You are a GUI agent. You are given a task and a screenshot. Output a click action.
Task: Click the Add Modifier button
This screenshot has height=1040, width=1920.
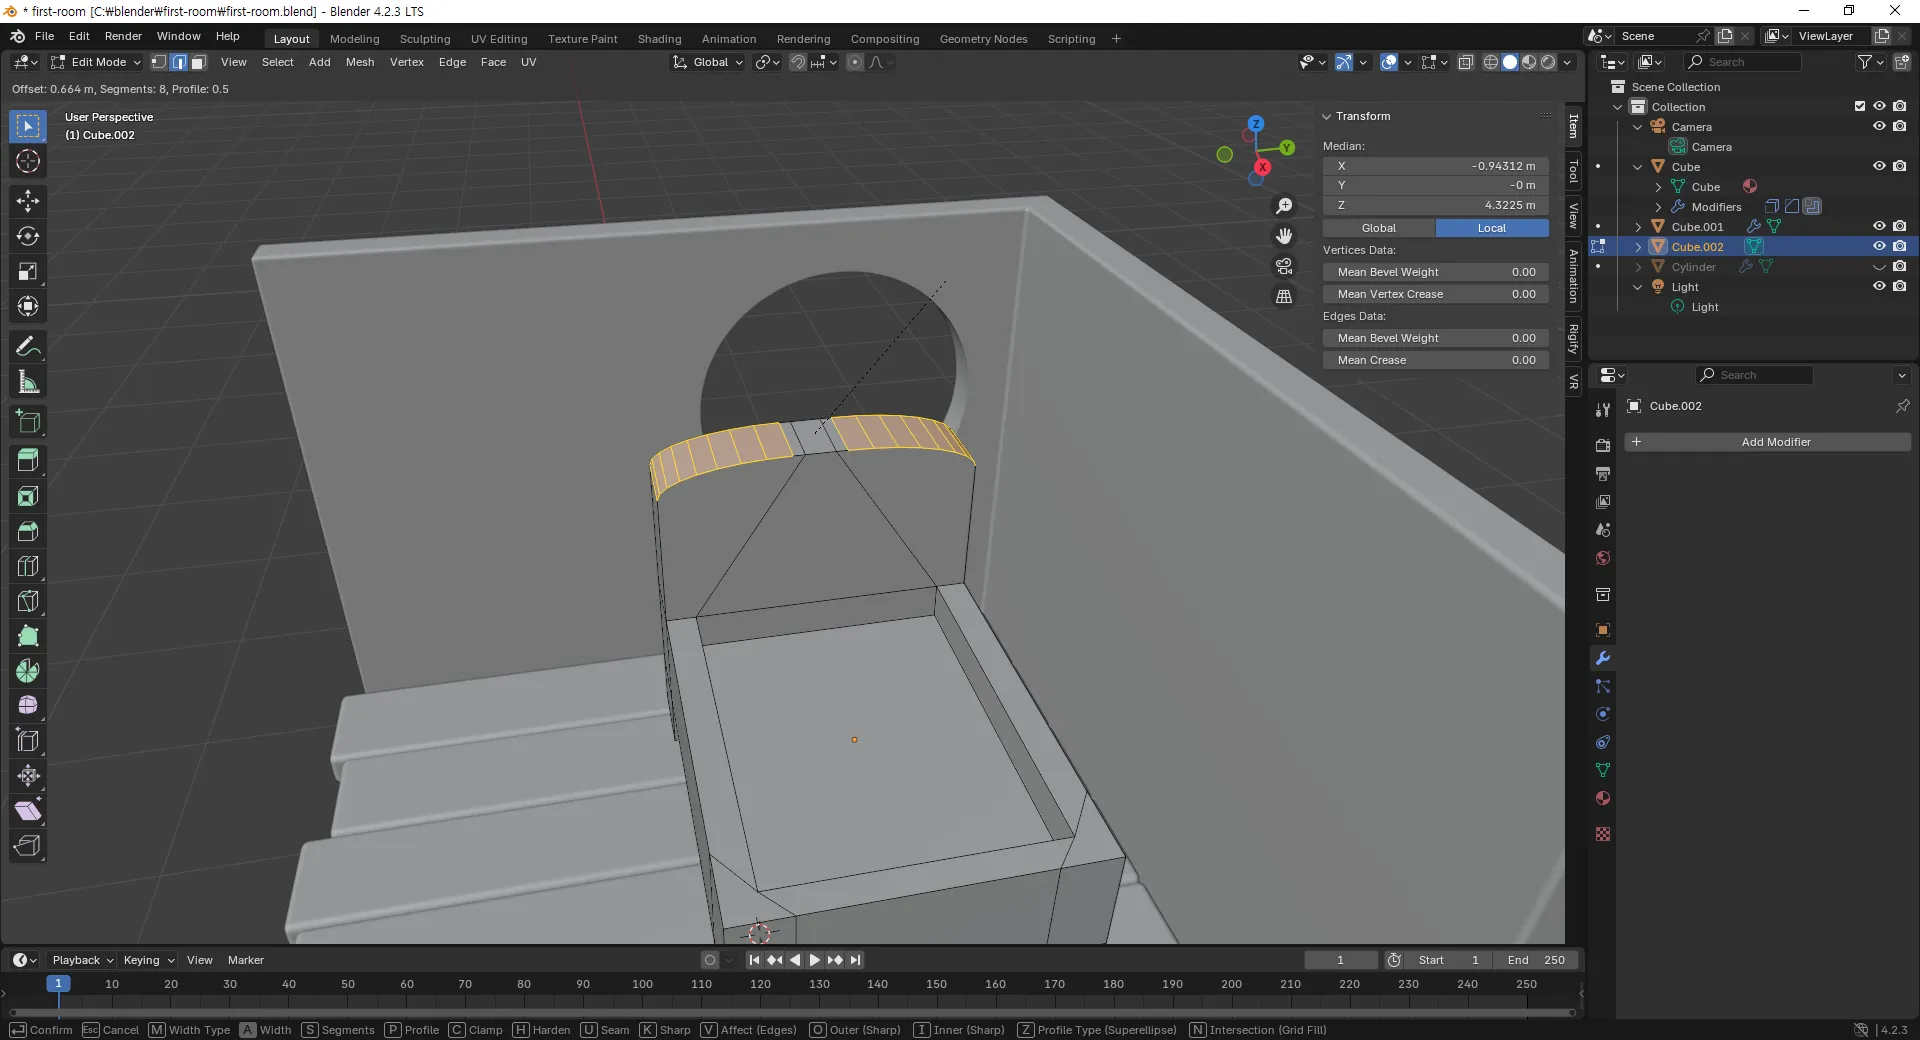click(1767, 442)
